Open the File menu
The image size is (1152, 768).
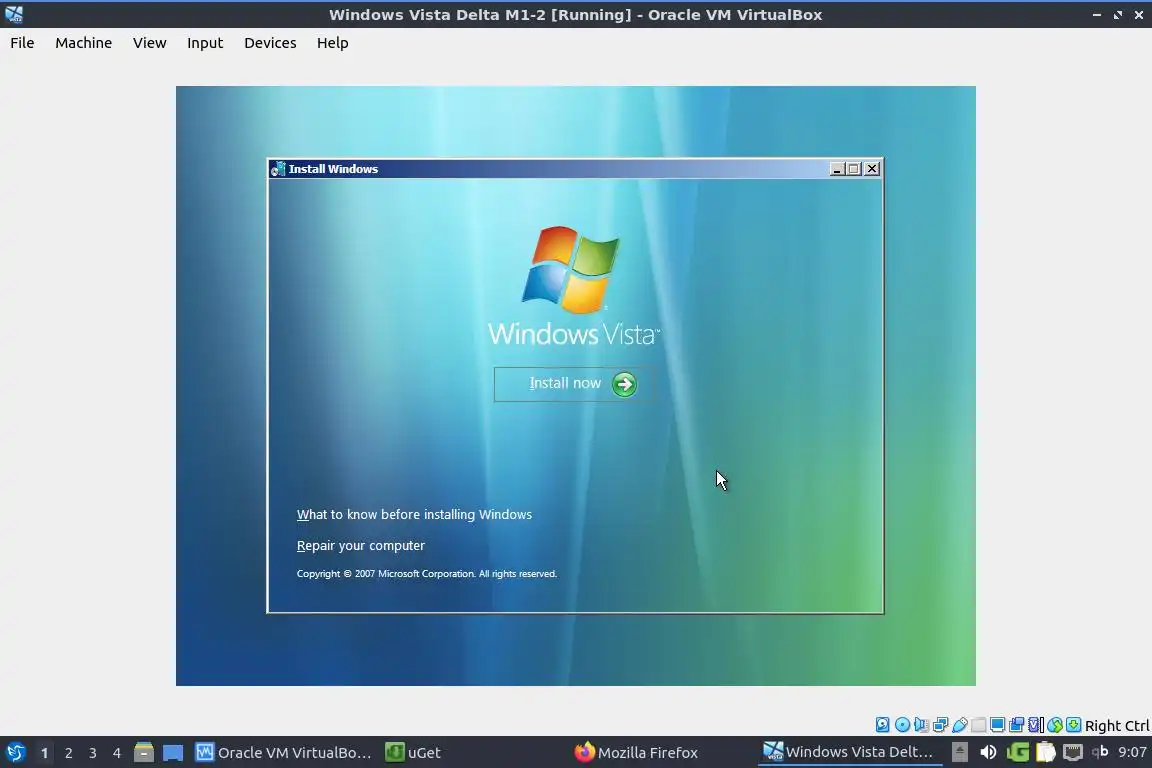(22, 43)
